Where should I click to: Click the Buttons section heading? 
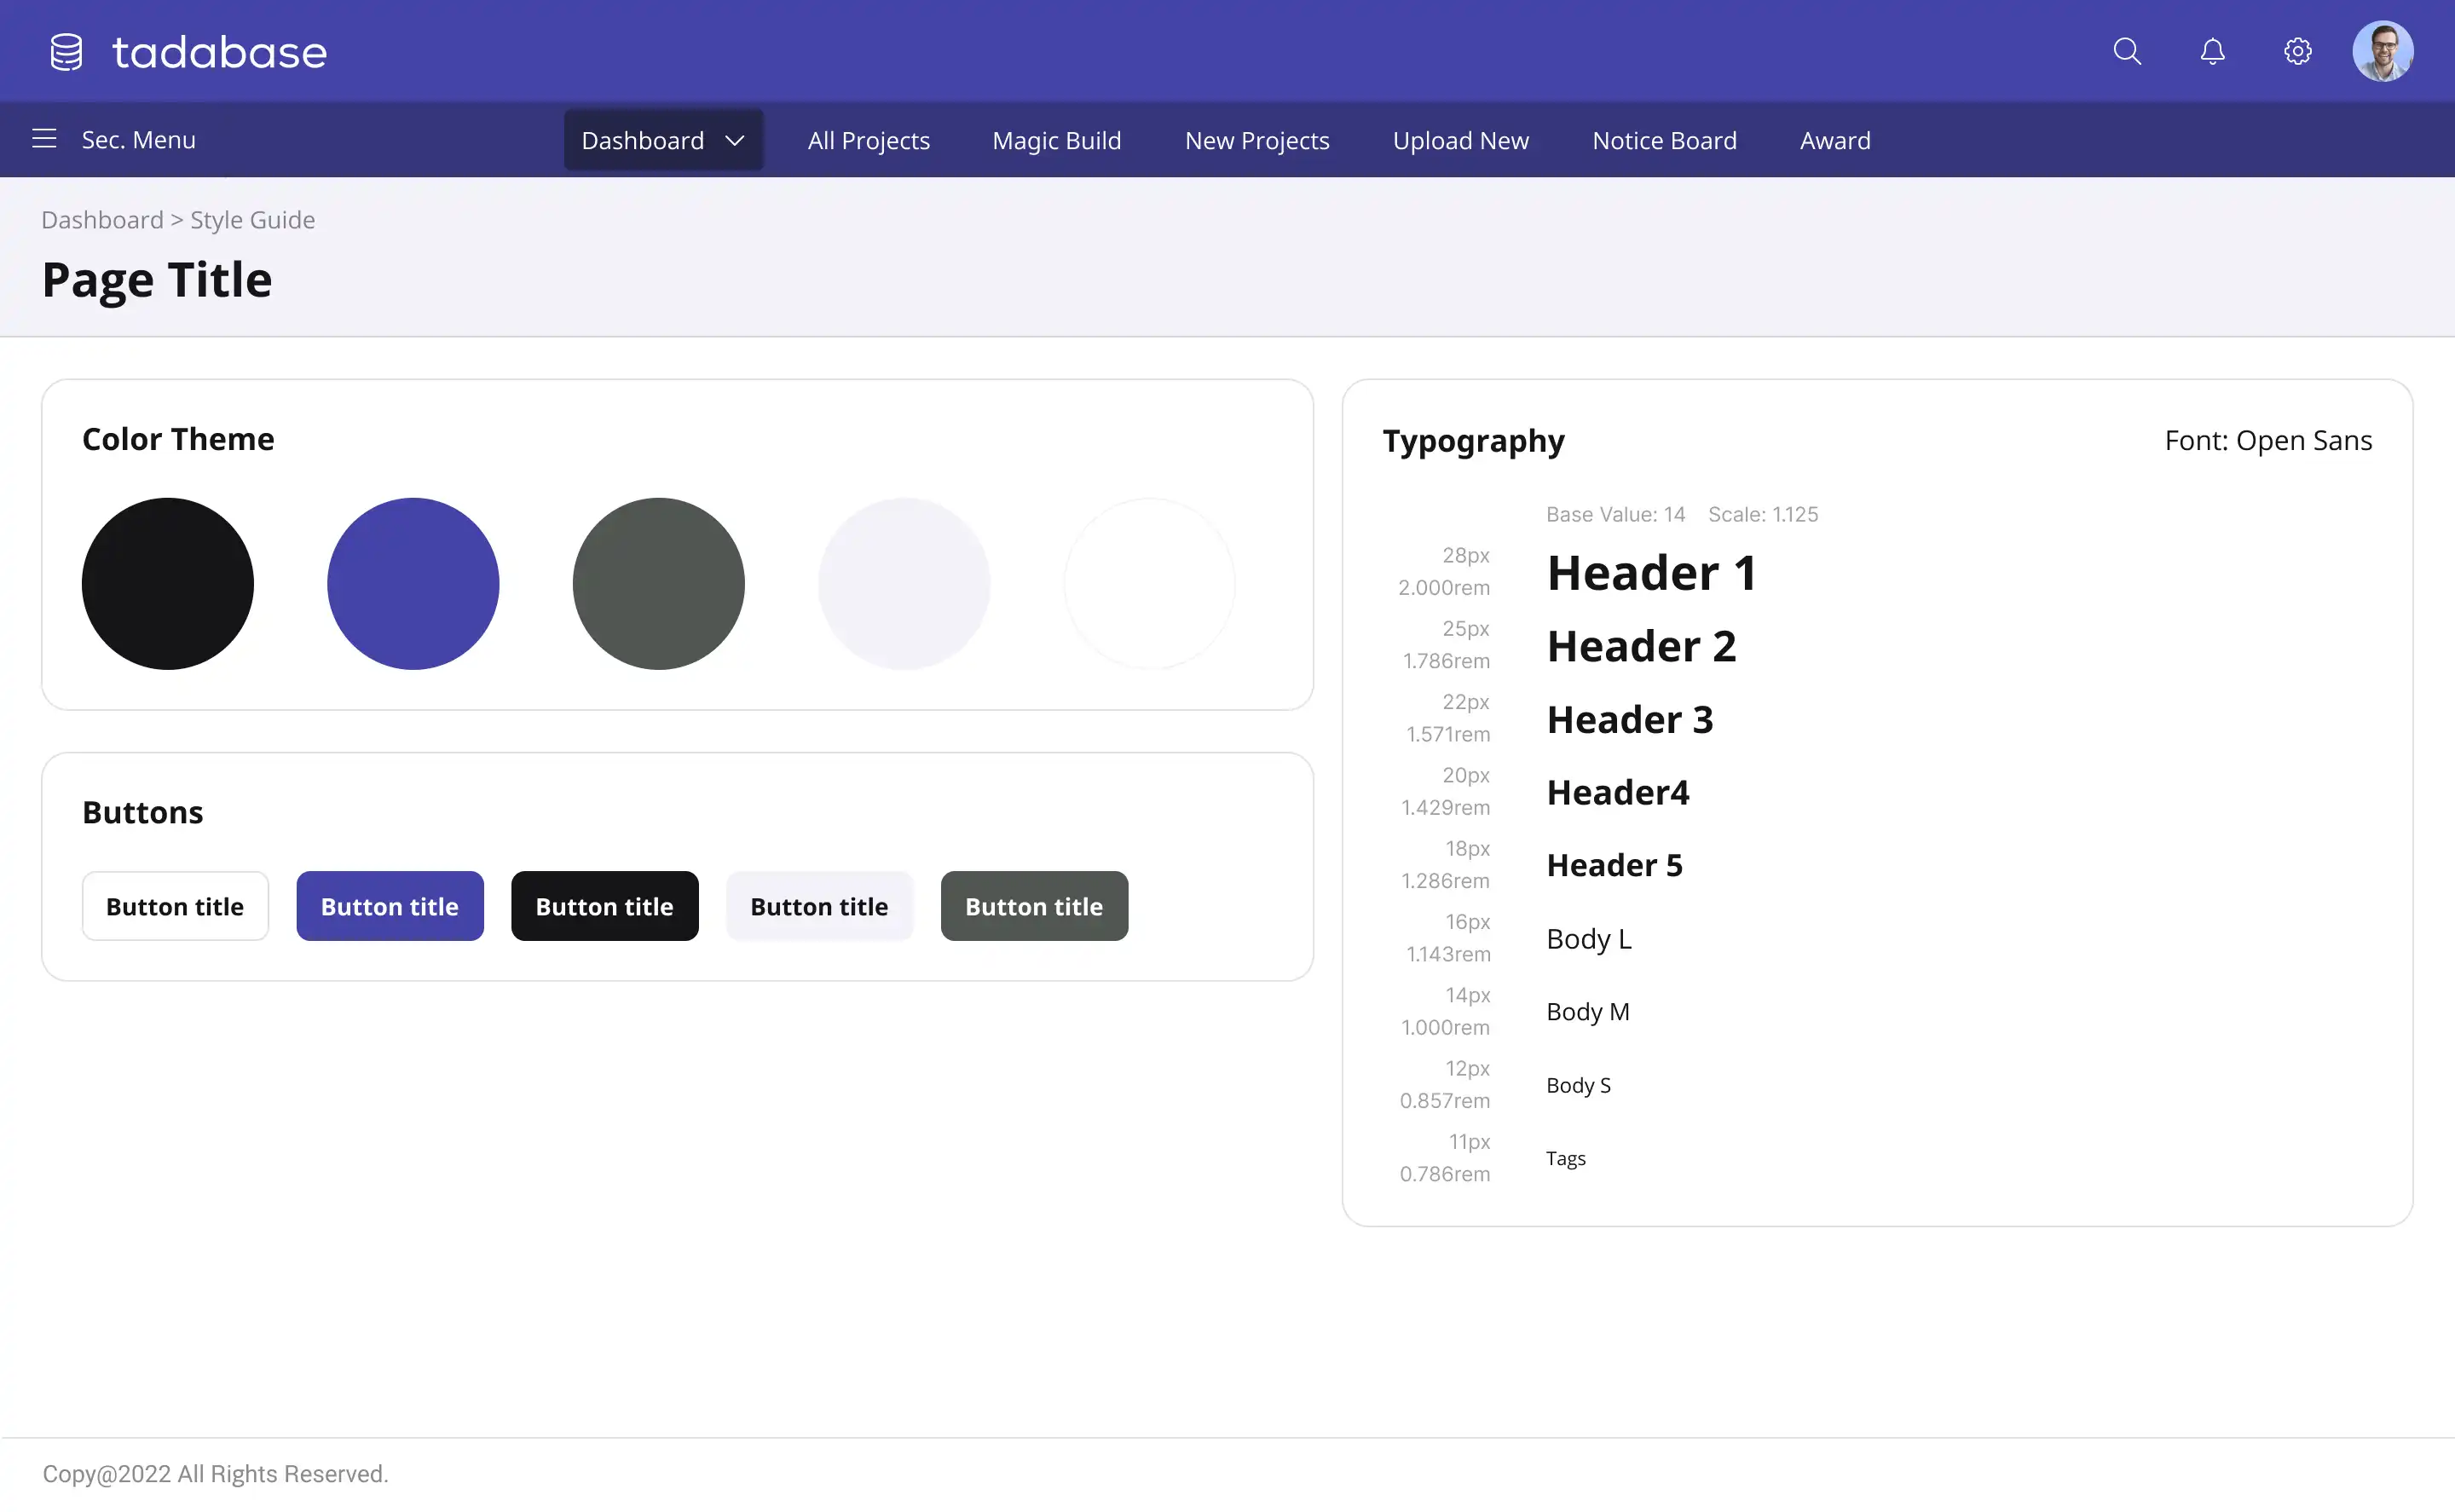point(143,812)
